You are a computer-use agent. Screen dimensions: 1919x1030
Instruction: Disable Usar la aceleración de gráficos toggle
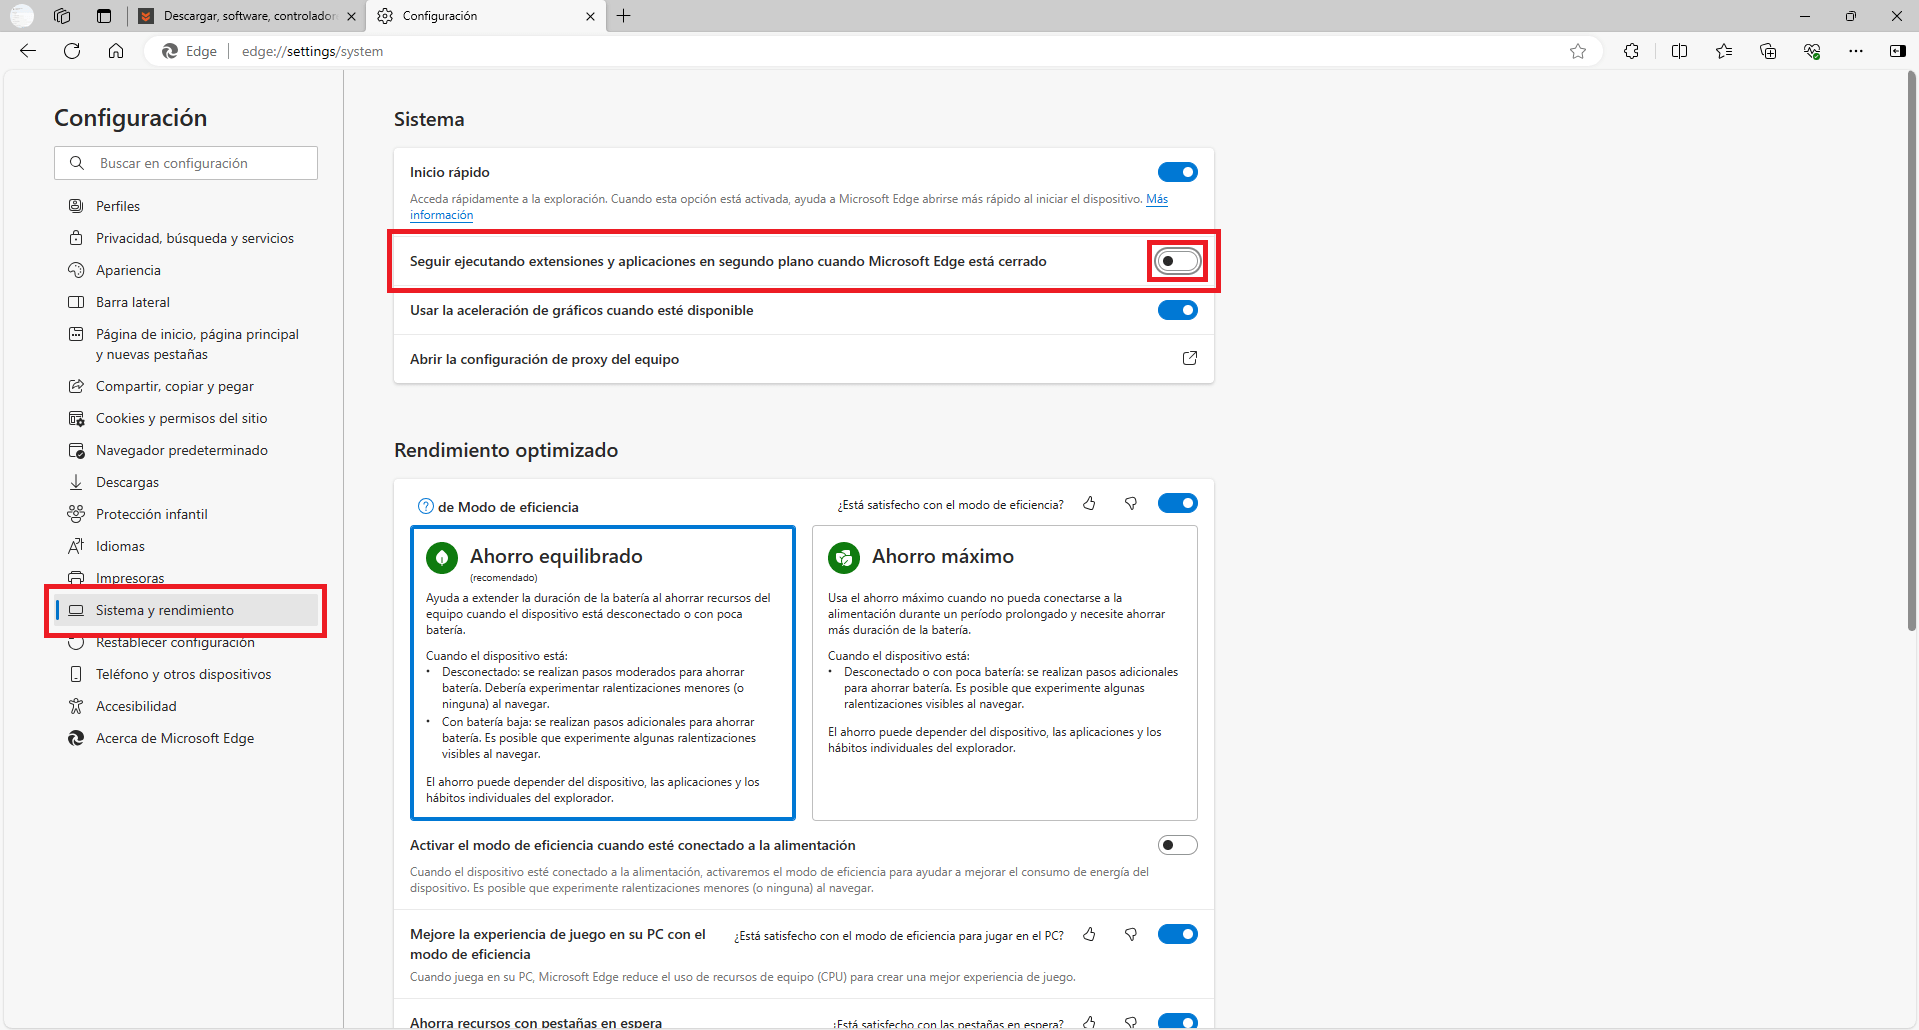click(x=1178, y=310)
